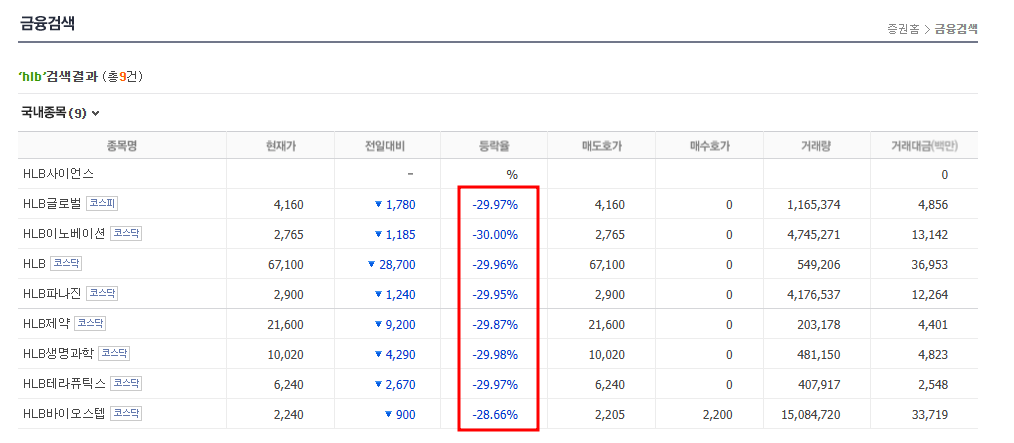
Task: Click the 코스닥 badge beside HLB이노베이션
Action: pos(126,233)
